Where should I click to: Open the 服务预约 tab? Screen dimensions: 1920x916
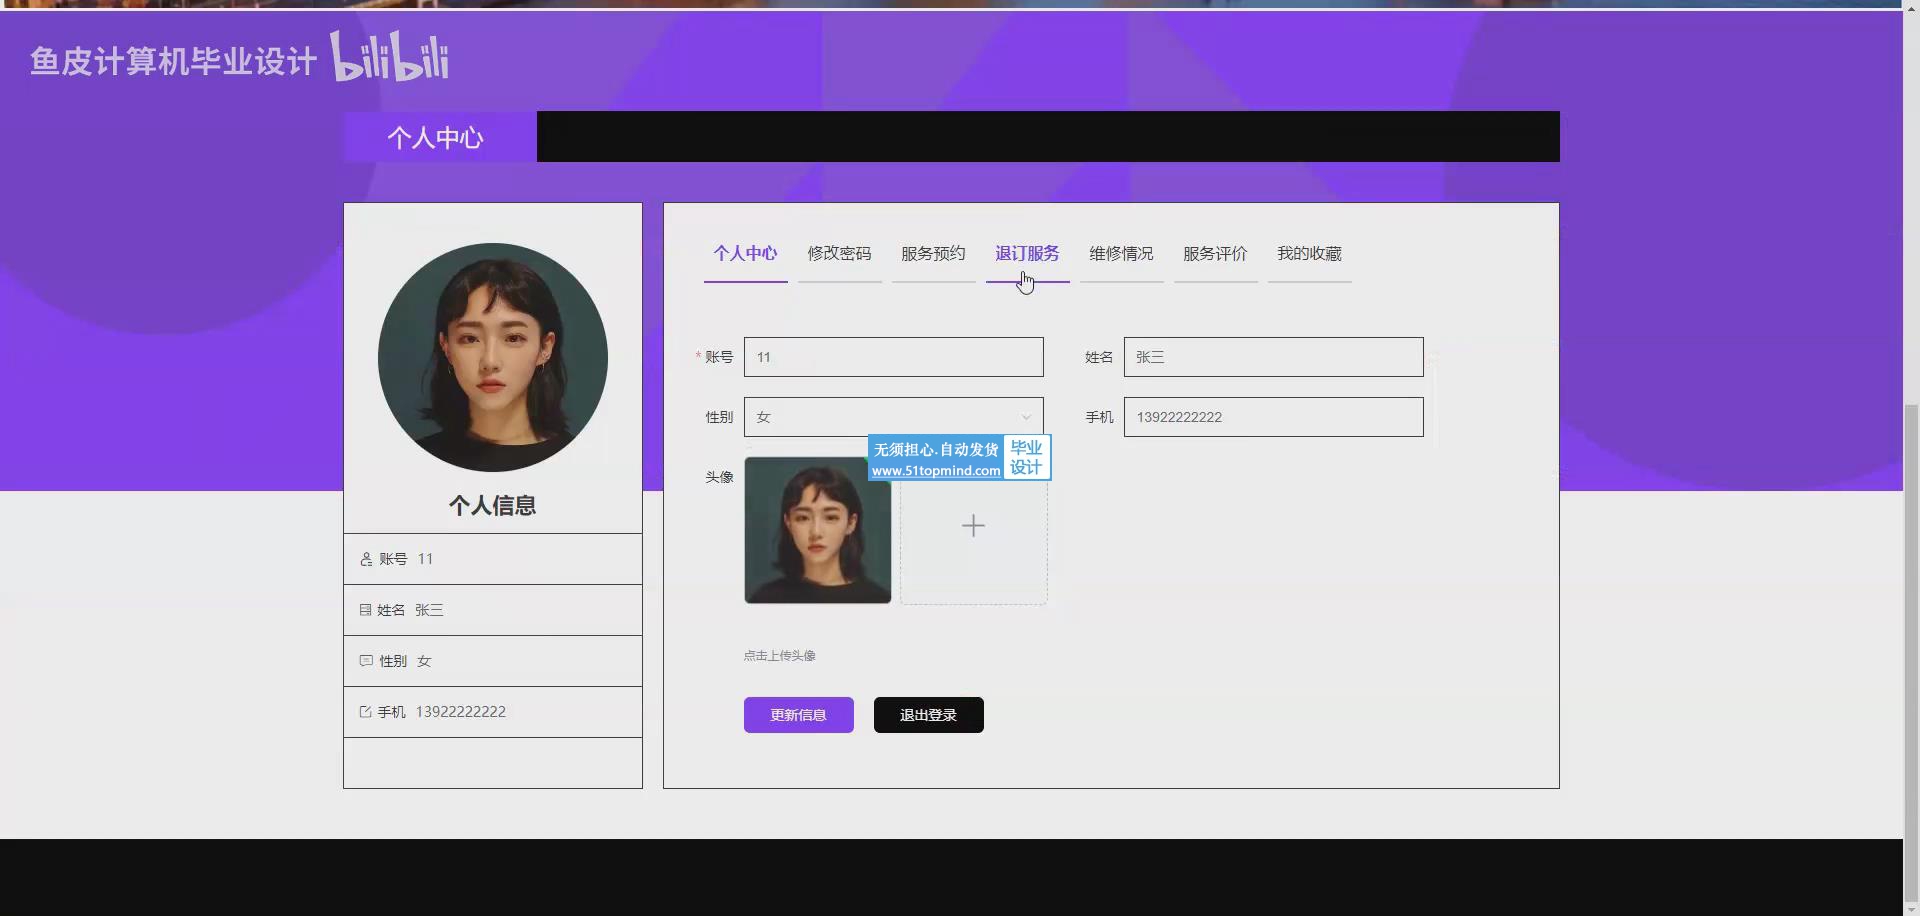click(933, 254)
